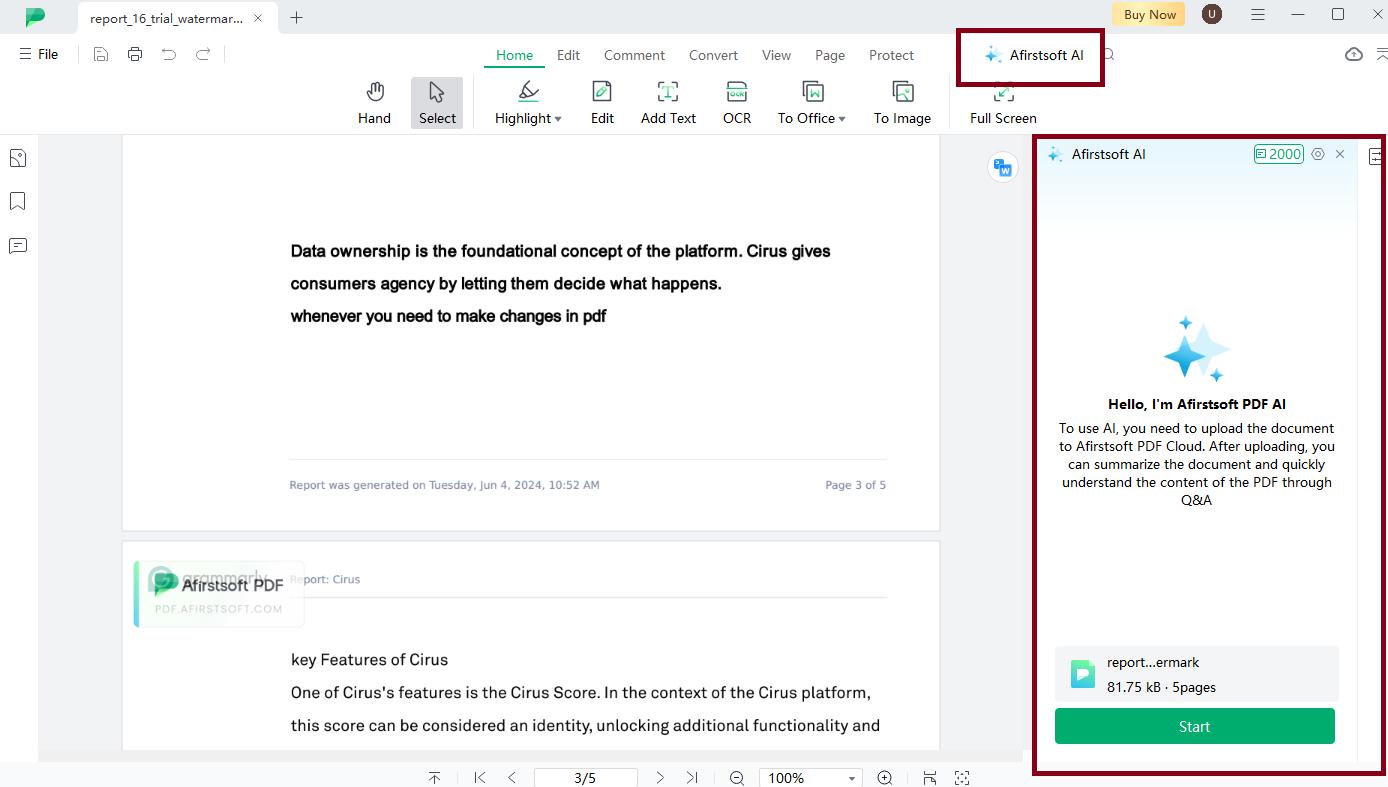Click the Start button in AI panel

[x=1195, y=726]
